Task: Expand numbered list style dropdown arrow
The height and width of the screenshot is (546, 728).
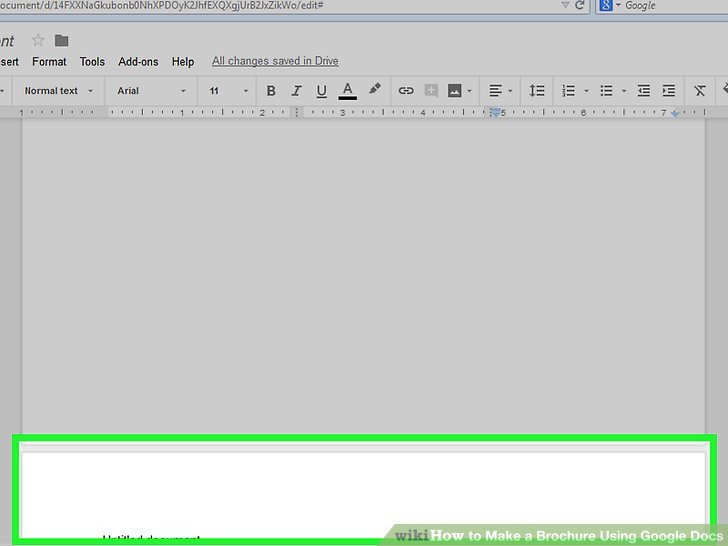Action: coord(586,91)
